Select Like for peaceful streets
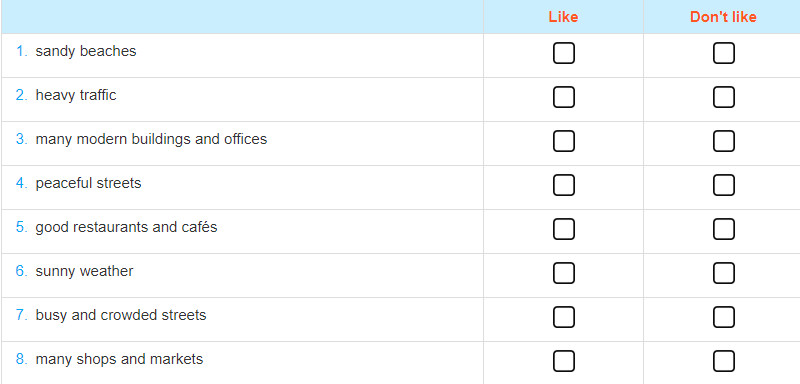The height and width of the screenshot is (384, 800). coord(563,185)
